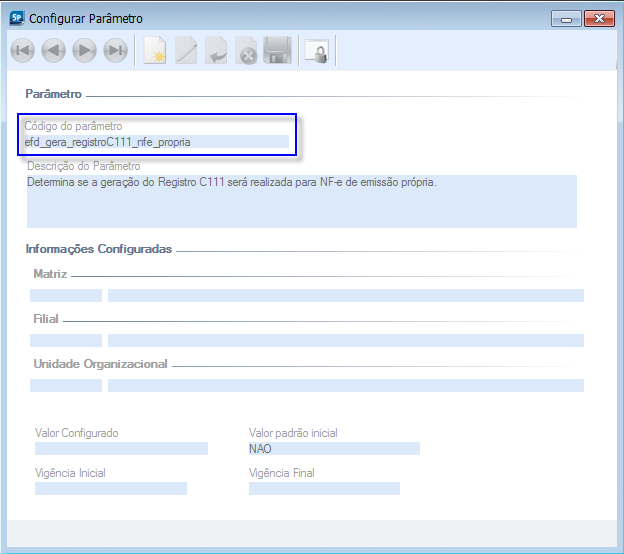Jump to the last record
Viewport: 624px width, 554px height.
coord(115,51)
